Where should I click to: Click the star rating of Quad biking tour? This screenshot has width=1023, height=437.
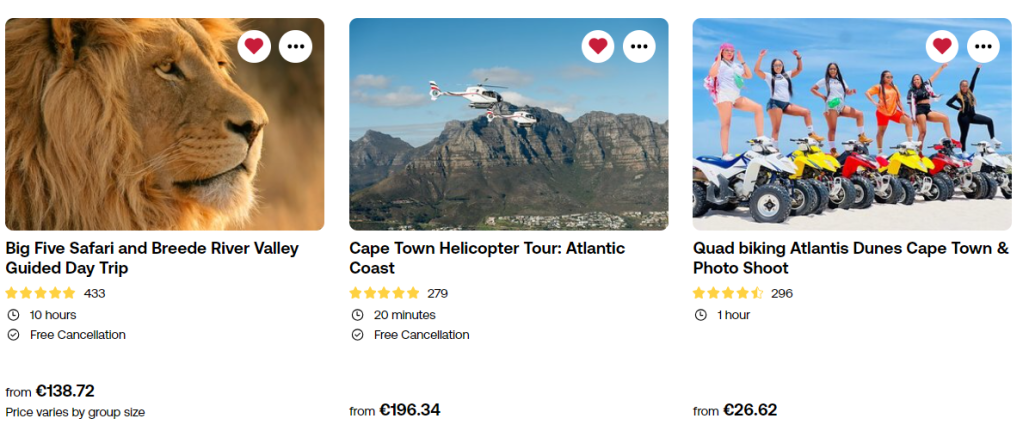point(728,294)
